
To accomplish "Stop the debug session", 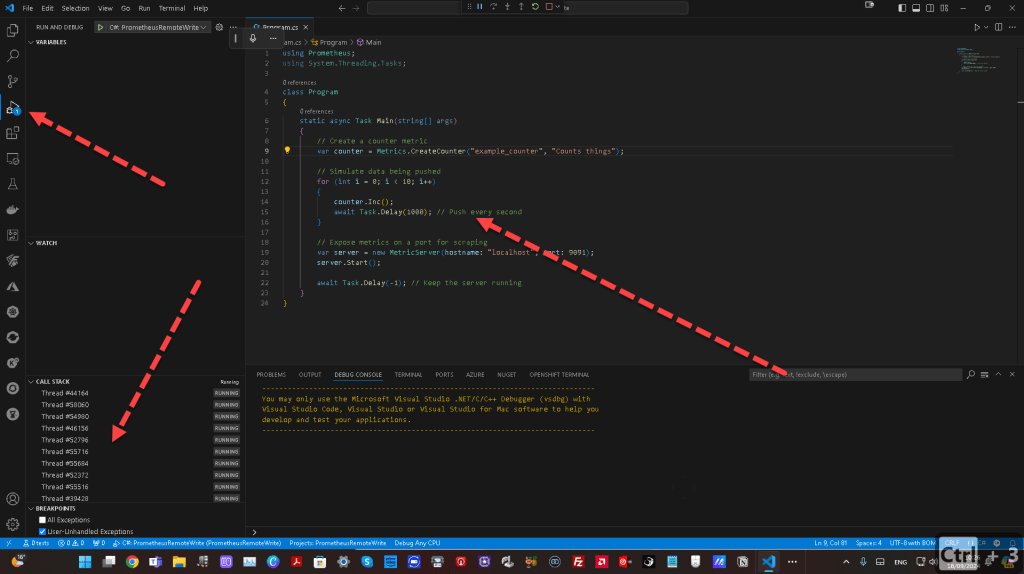I will [549, 7].
